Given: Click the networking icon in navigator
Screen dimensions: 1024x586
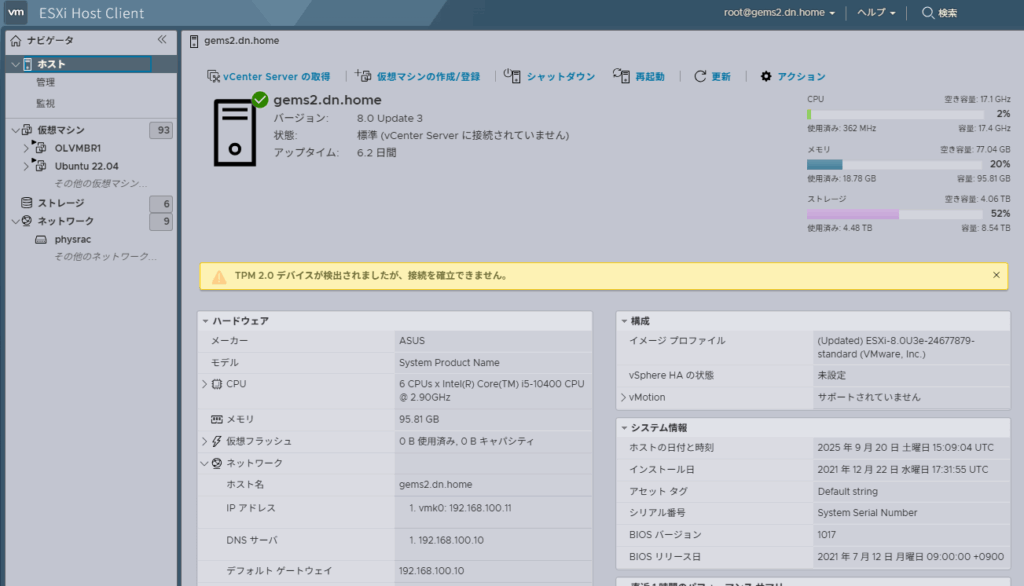Looking at the screenshot, I should 27,221.
